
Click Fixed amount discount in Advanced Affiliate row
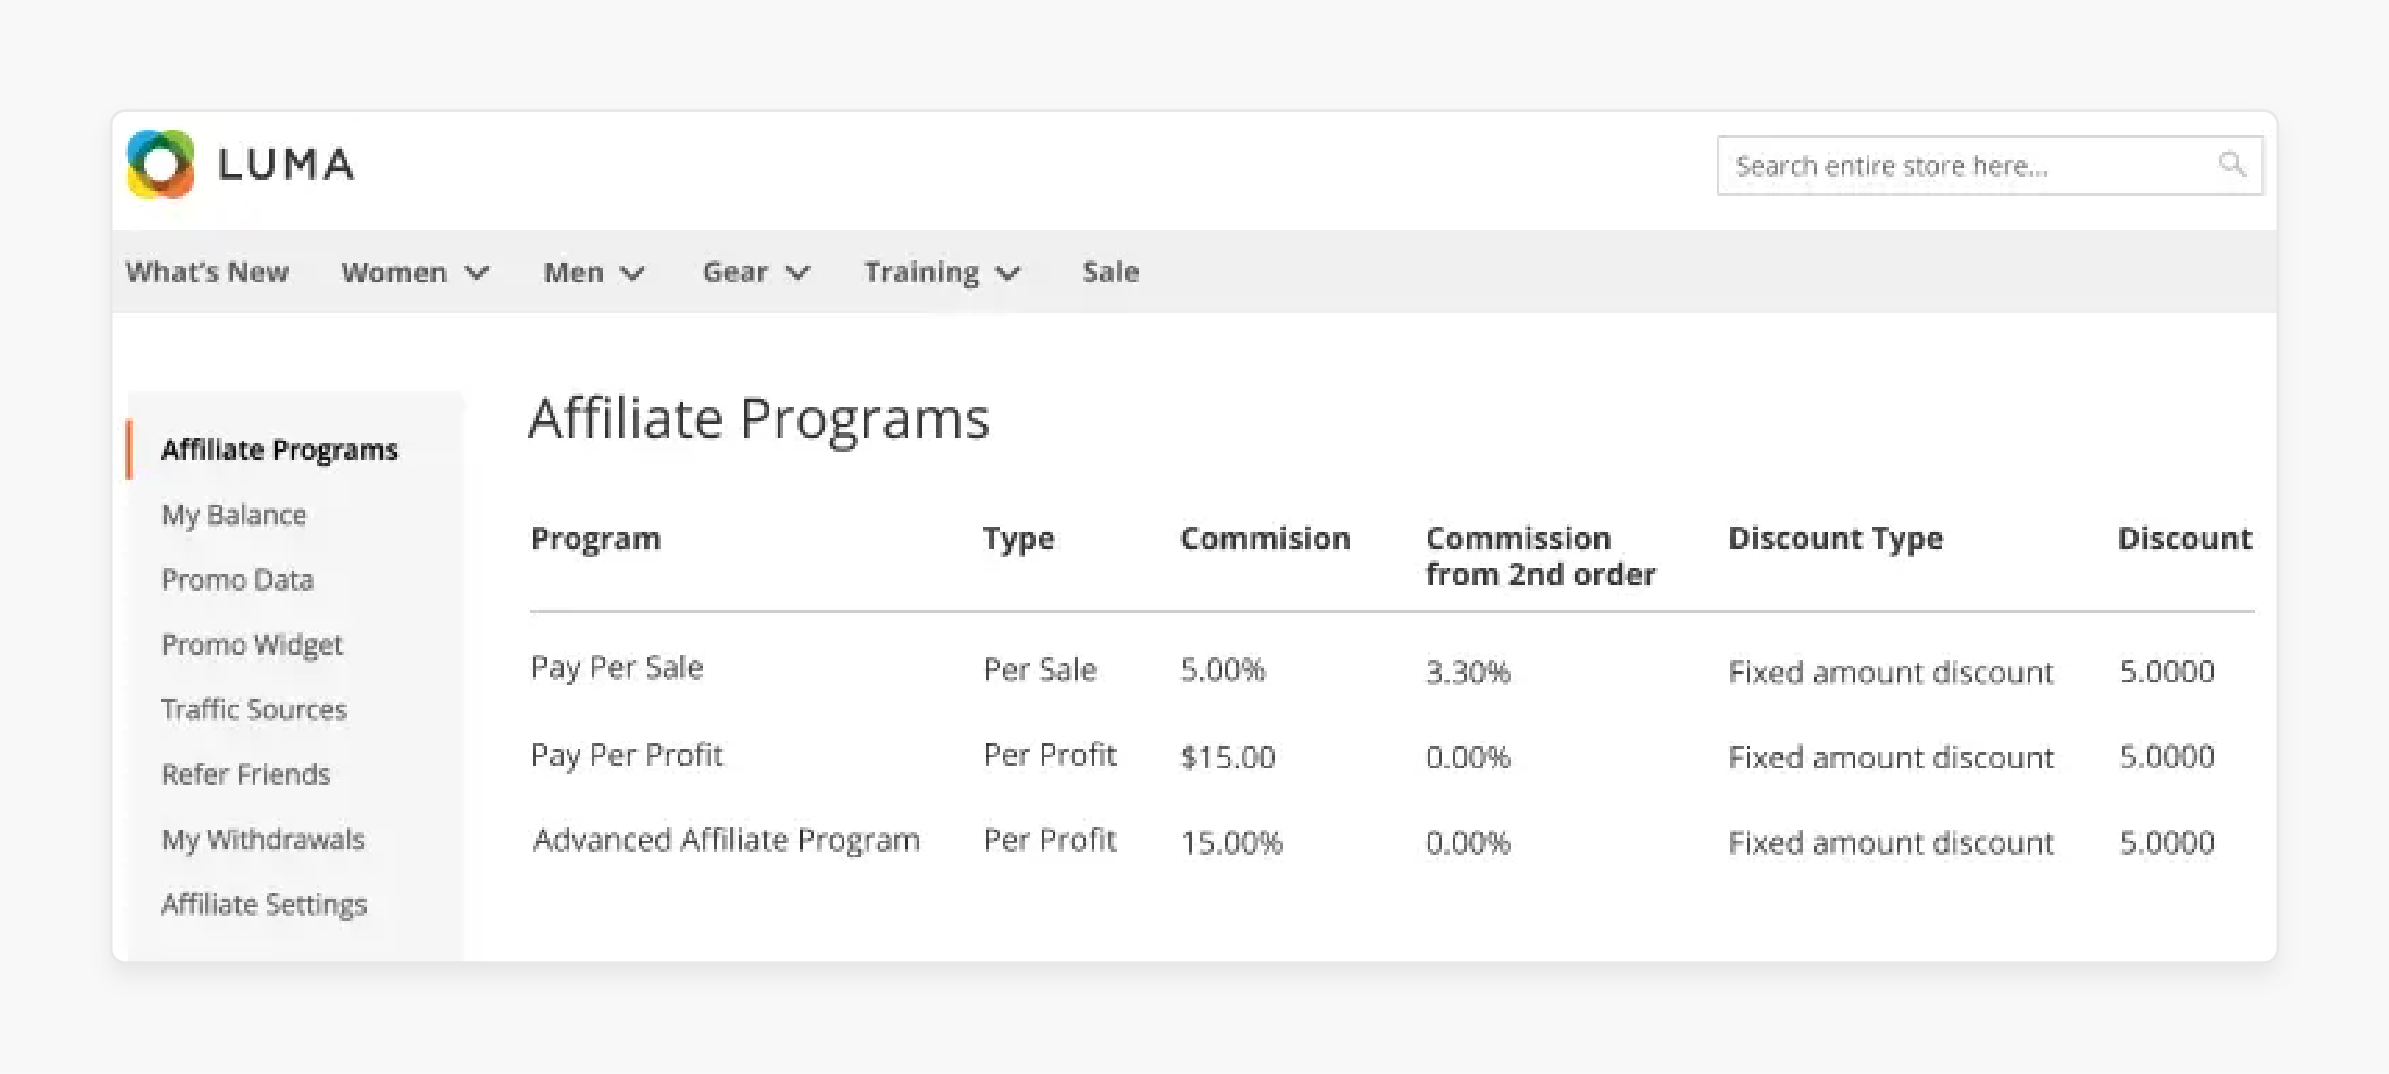click(x=1891, y=843)
